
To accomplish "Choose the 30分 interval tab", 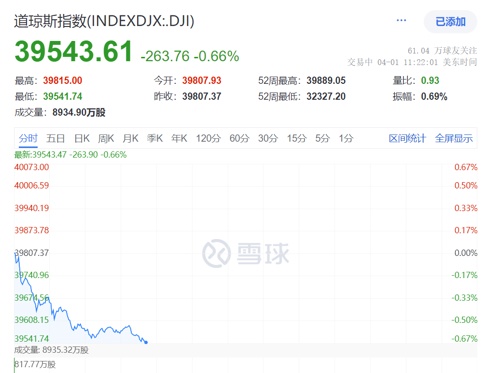I will pos(268,138).
